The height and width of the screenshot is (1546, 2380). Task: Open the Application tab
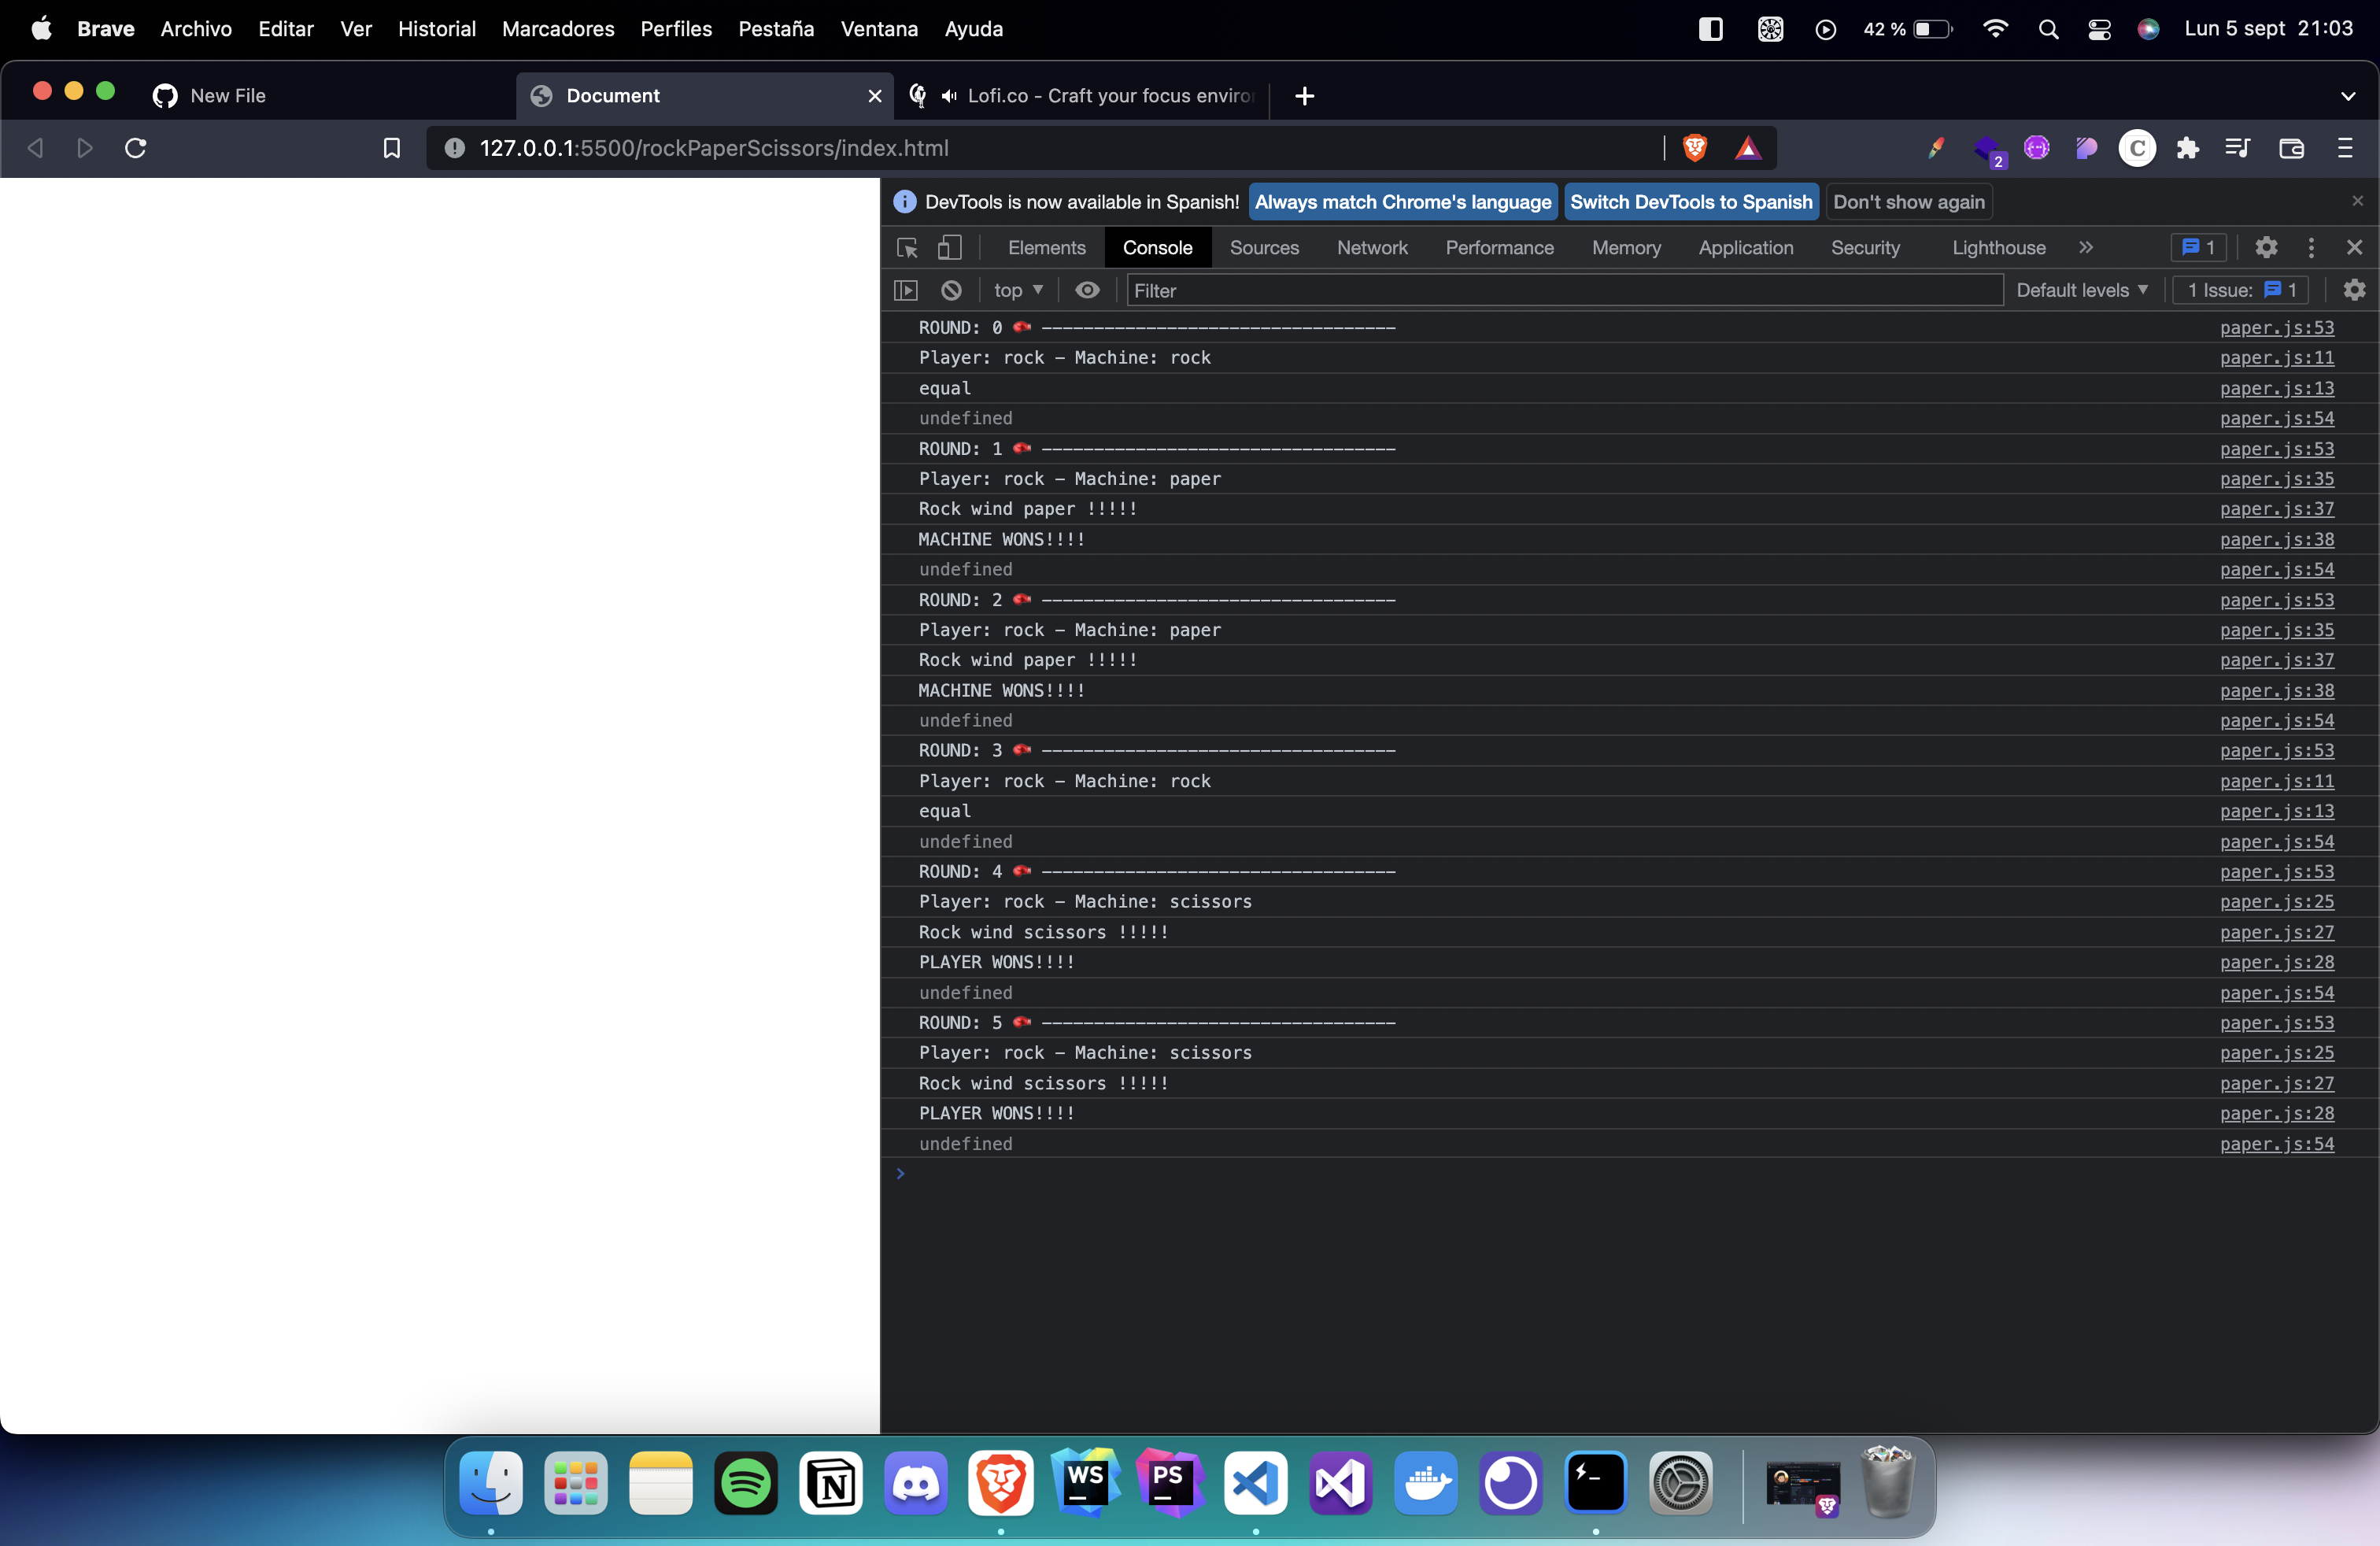click(x=1745, y=247)
